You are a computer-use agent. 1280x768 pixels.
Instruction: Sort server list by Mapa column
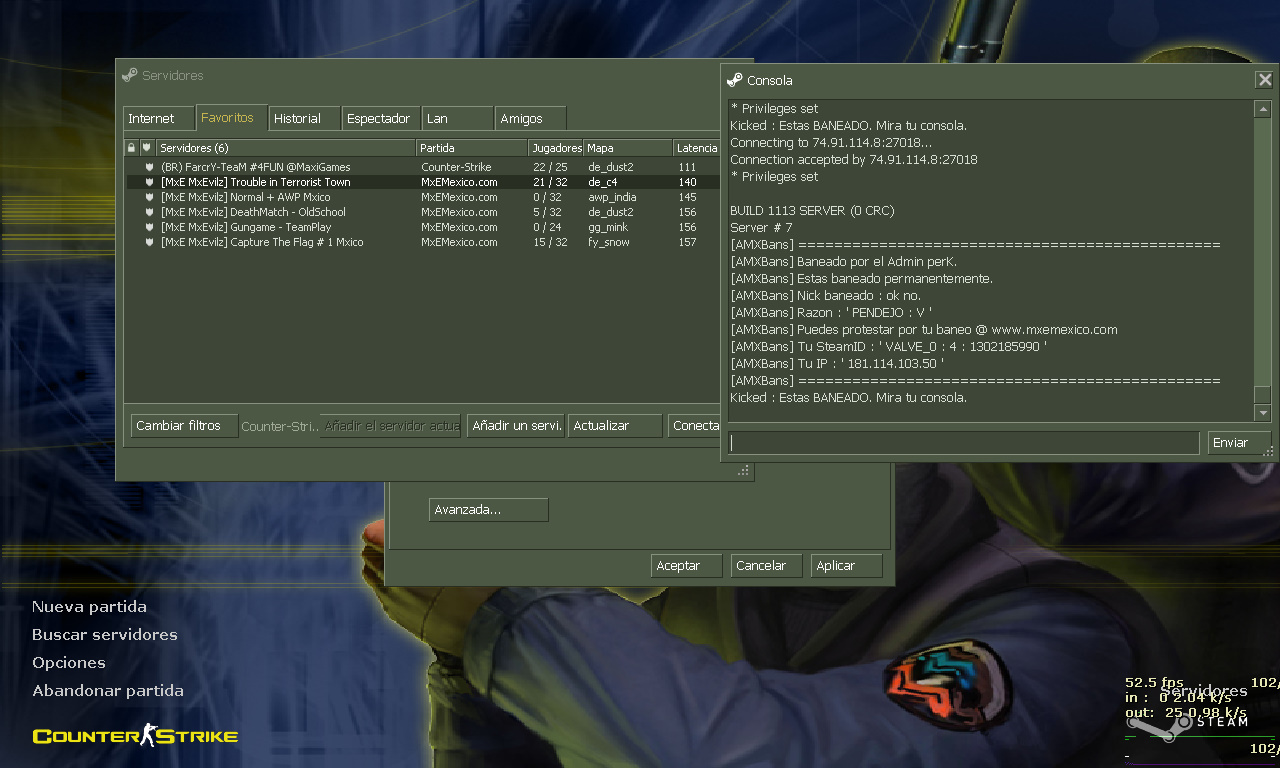[628, 148]
